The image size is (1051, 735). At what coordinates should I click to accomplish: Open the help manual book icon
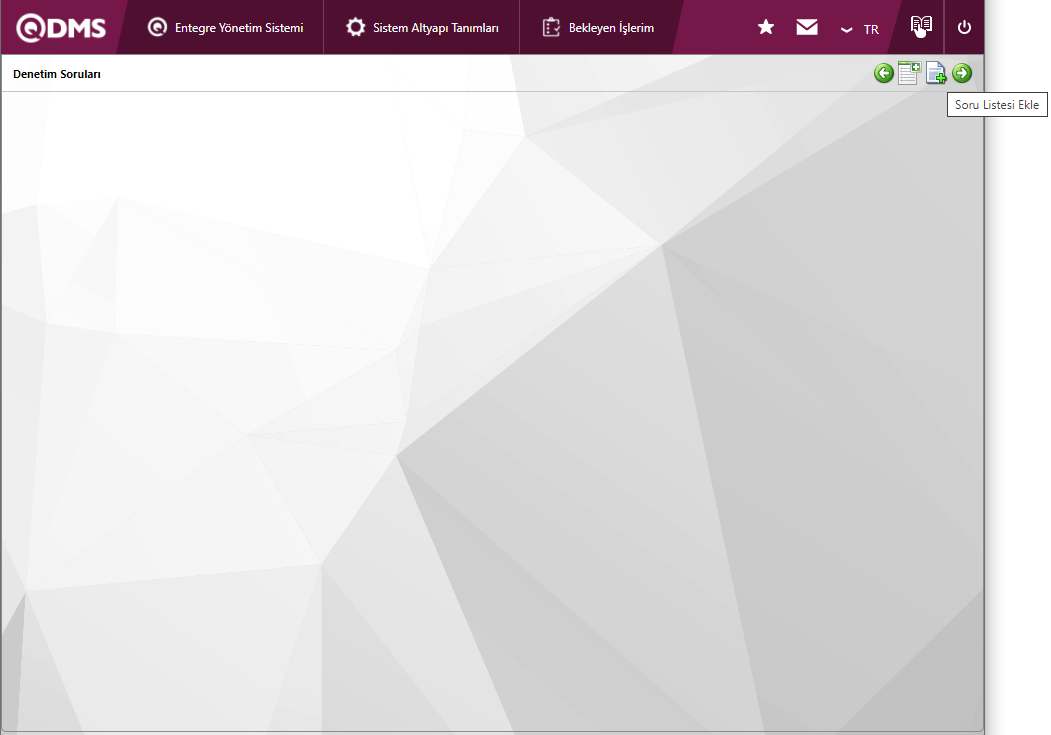[922, 26]
